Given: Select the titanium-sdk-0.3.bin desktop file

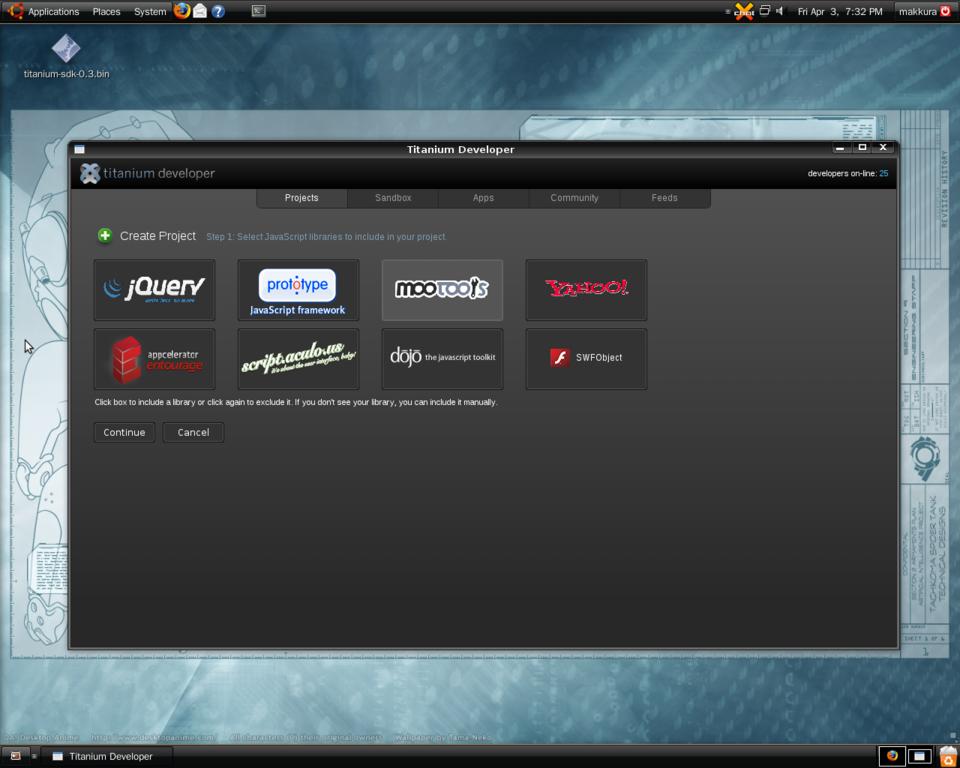Looking at the screenshot, I should click(x=66, y=50).
